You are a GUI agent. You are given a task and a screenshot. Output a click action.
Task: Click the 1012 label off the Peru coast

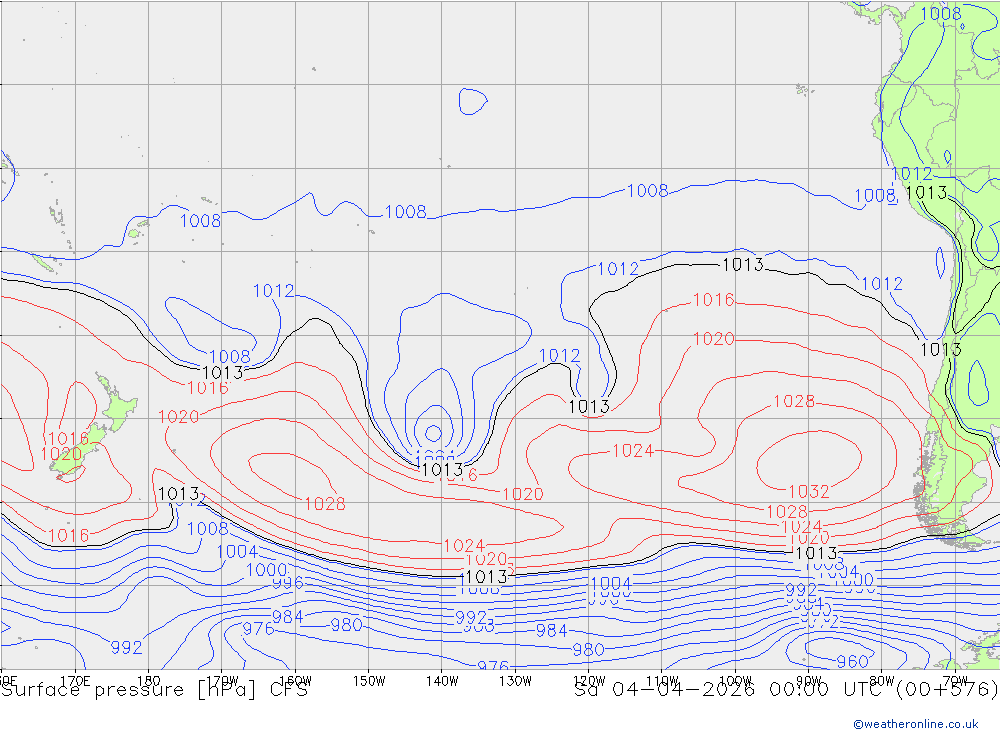coord(911,174)
